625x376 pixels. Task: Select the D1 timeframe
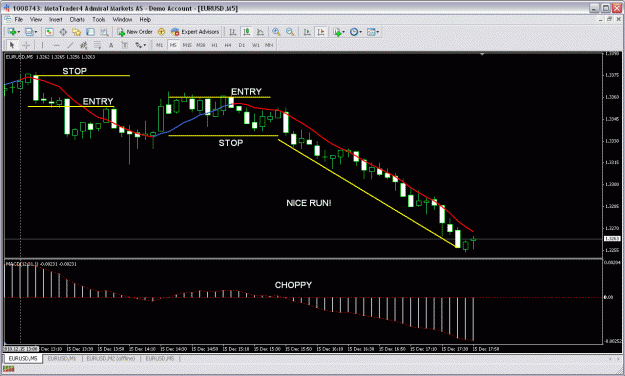tap(242, 45)
